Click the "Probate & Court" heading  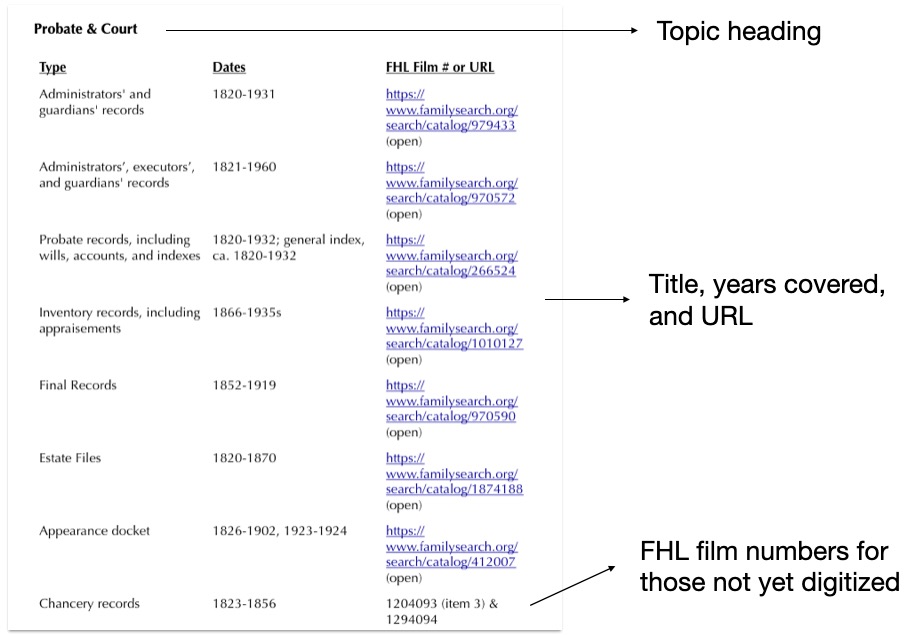86,29
